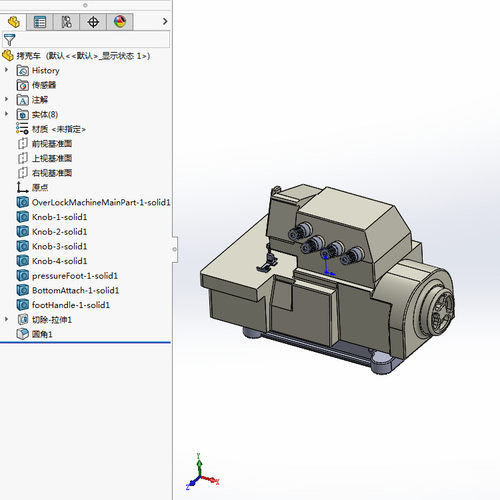Click the History folder icon
500x500 pixels.
(23, 70)
